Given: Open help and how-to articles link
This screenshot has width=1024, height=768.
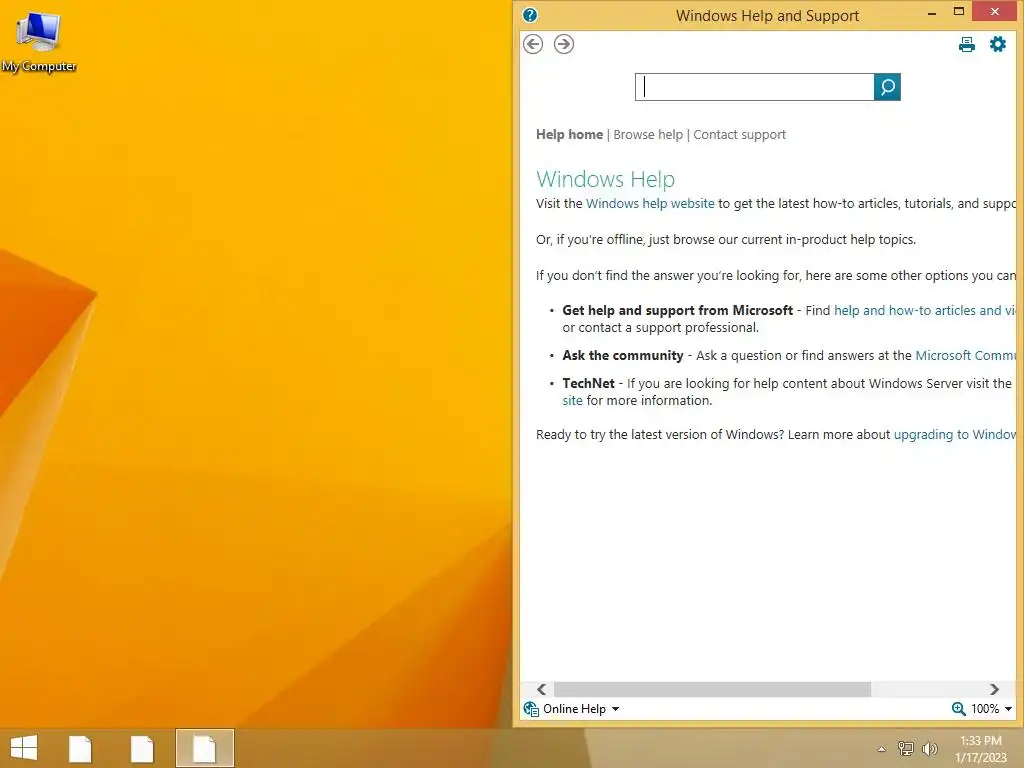Looking at the screenshot, I should tap(925, 311).
